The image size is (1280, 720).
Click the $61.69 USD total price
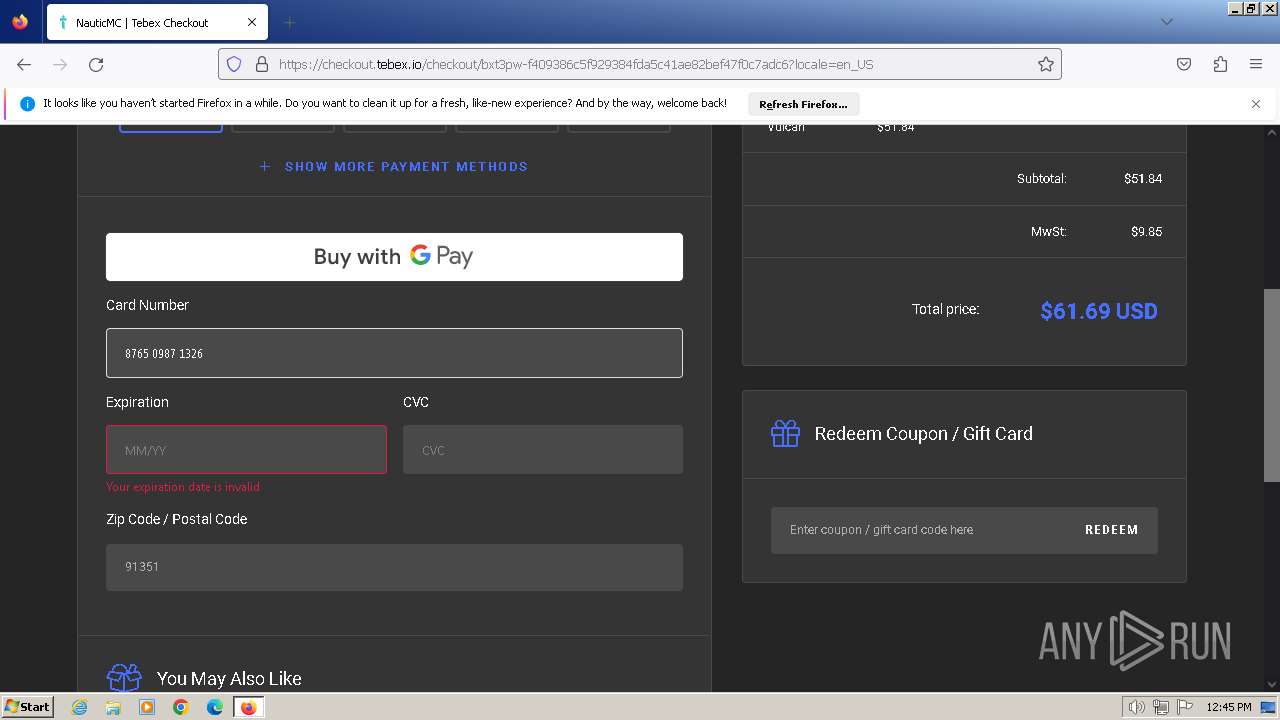(x=1099, y=311)
